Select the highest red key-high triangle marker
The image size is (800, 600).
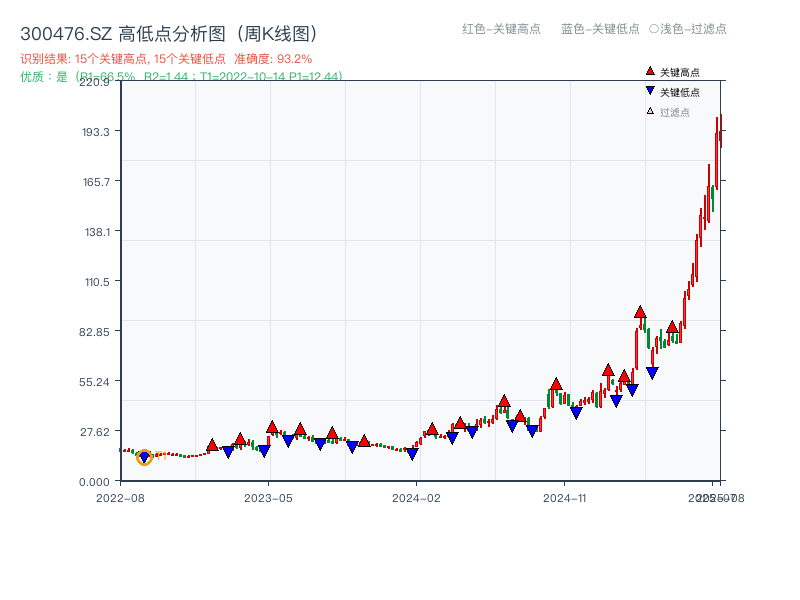pyautogui.click(x=640, y=312)
